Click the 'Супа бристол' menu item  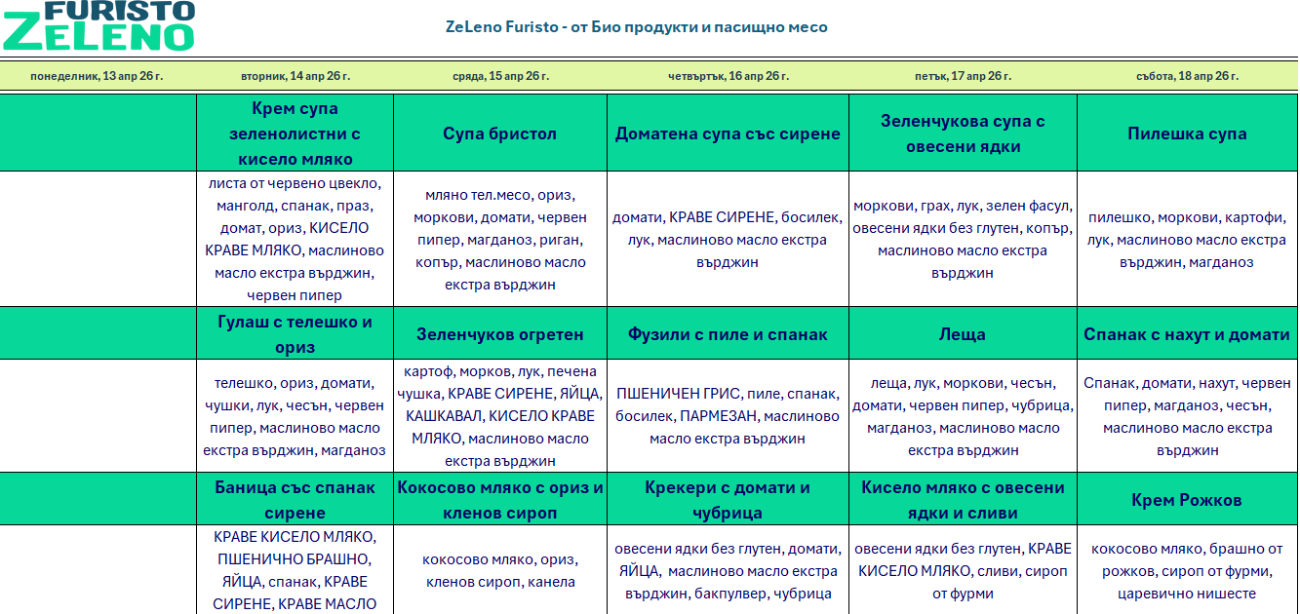tap(500, 131)
